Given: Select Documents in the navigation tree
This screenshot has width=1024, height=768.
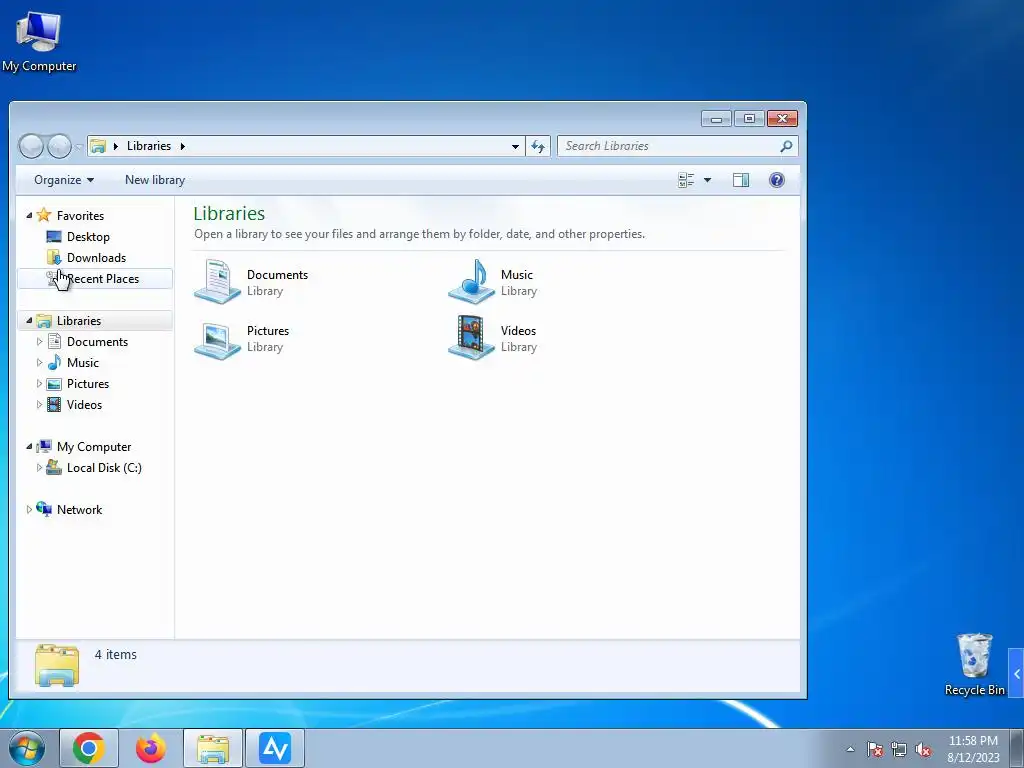Looking at the screenshot, I should (x=97, y=342).
